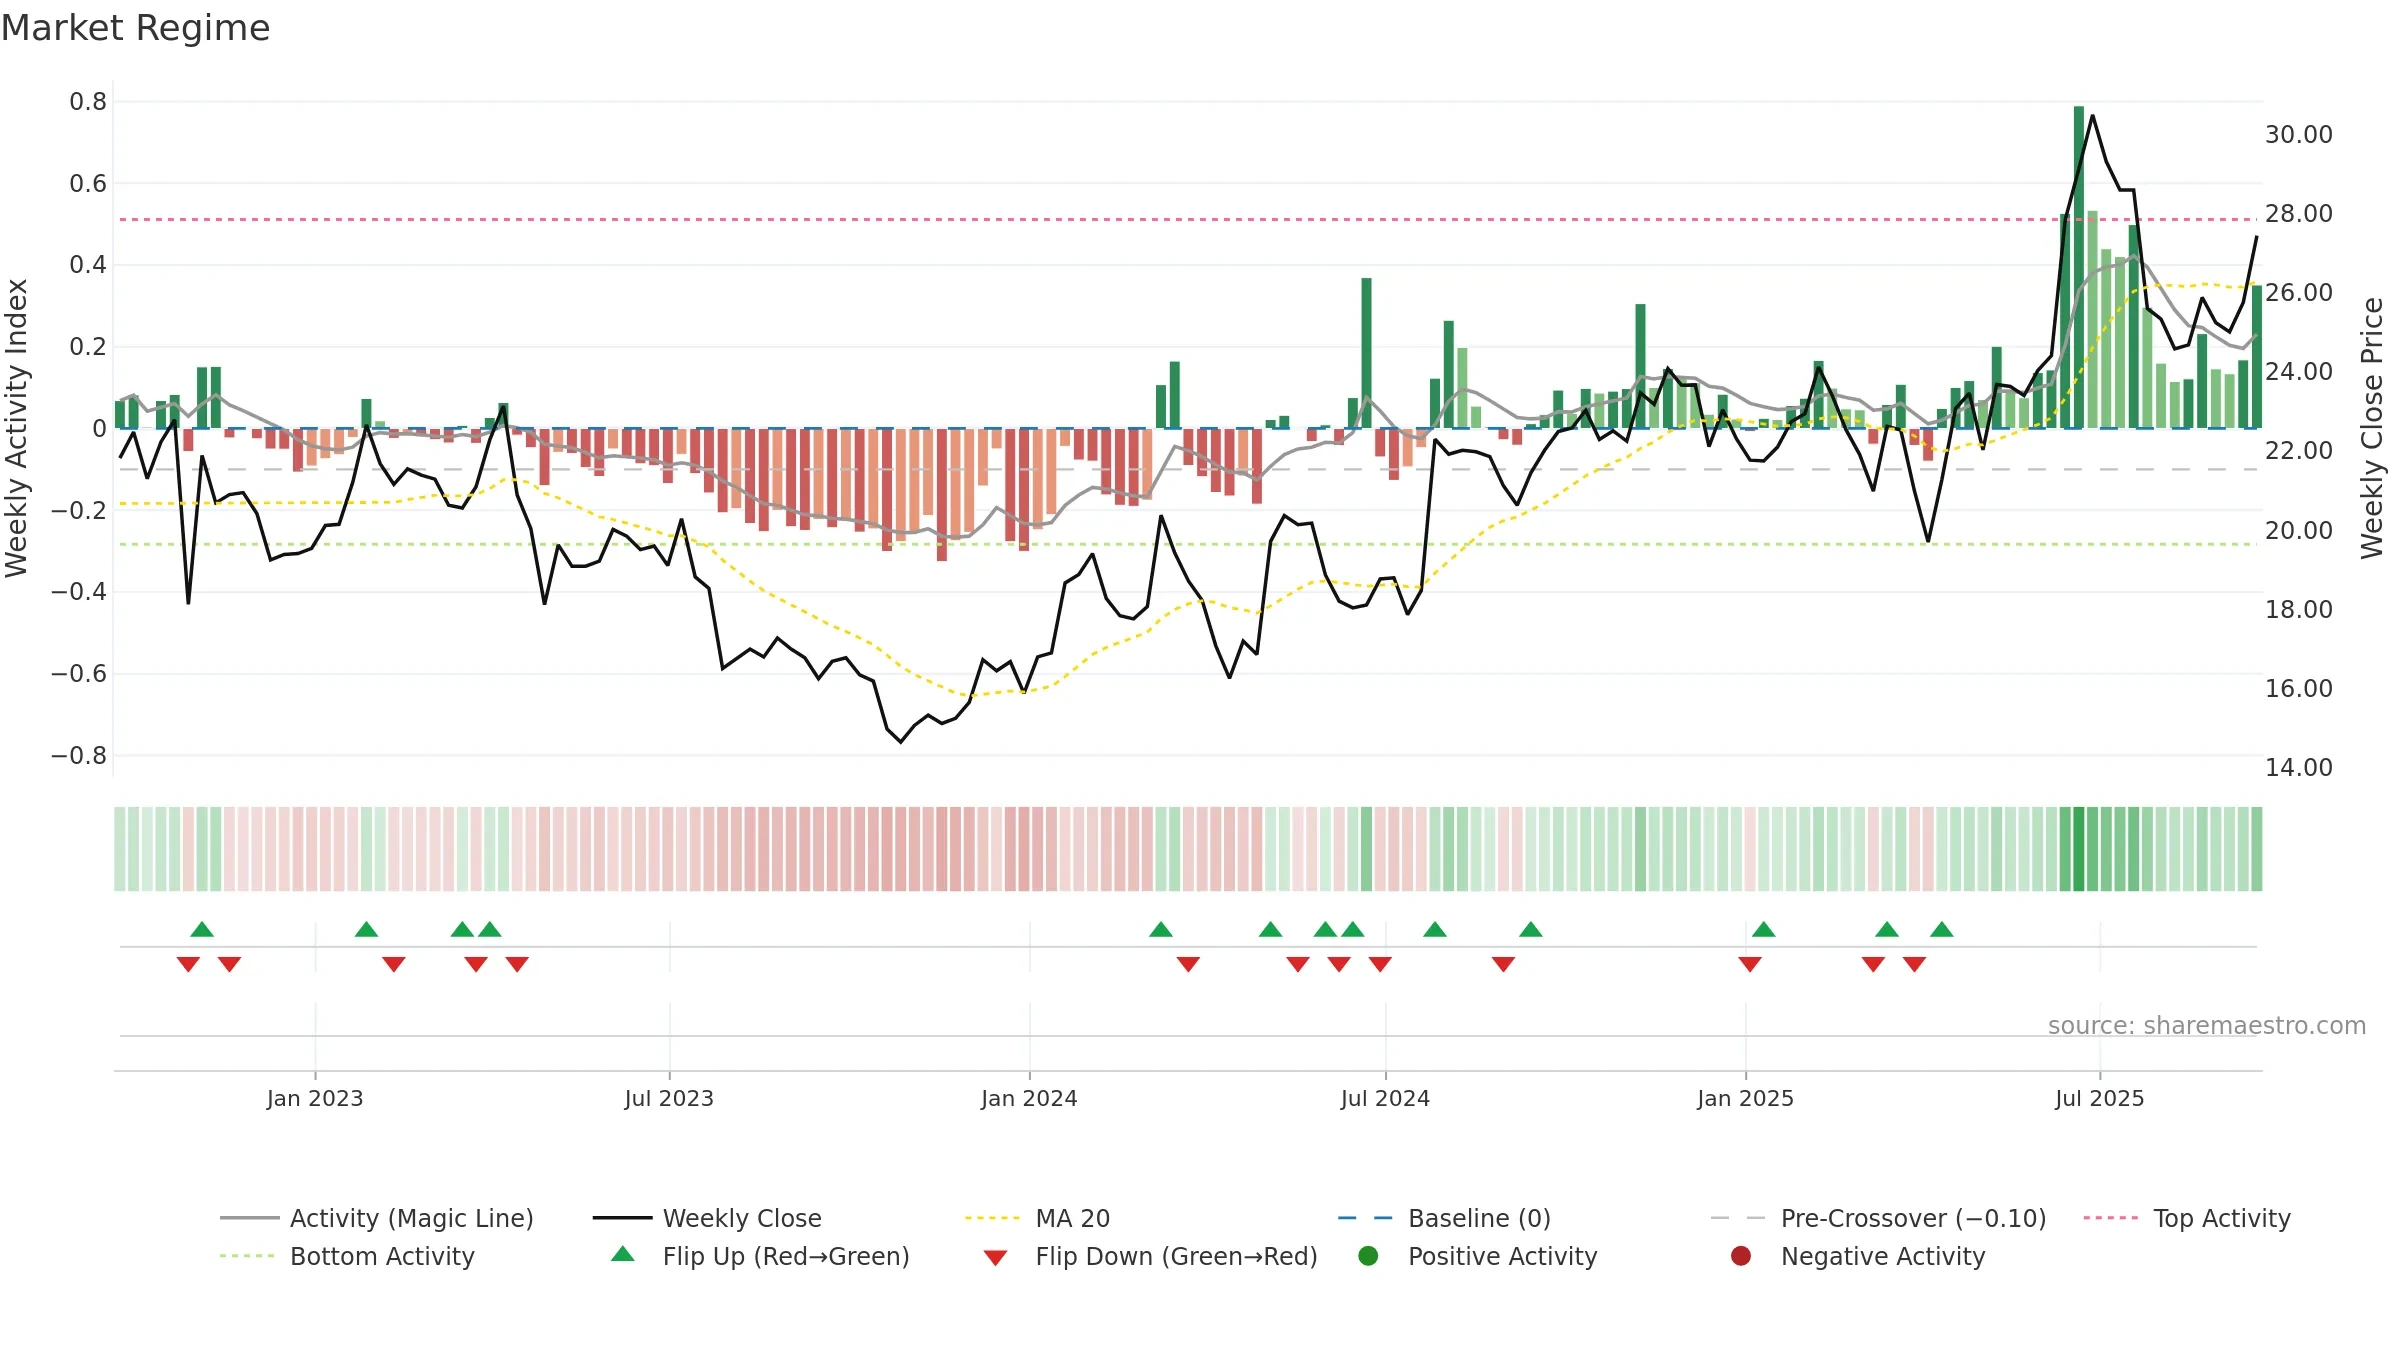Screen dimensions: 2400x1350
Task: Click the first green flip-up triangle marker
Action: (x=202, y=929)
